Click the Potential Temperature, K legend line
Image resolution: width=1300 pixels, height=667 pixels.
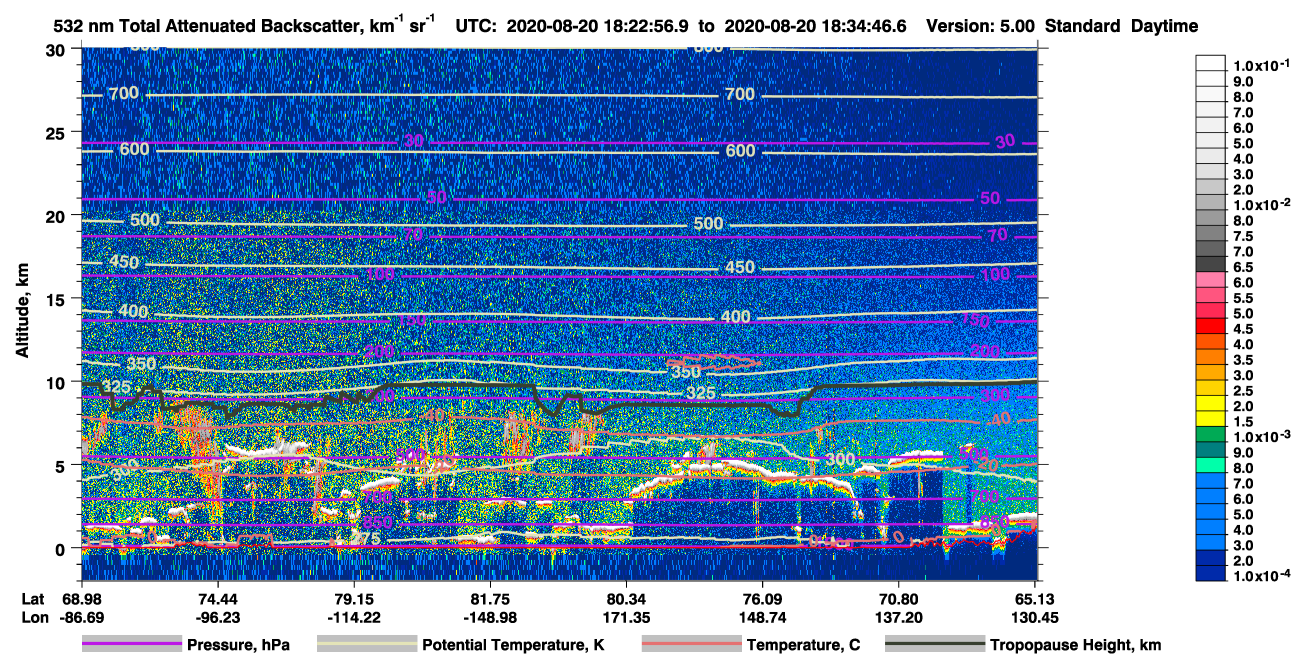click(x=367, y=645)
